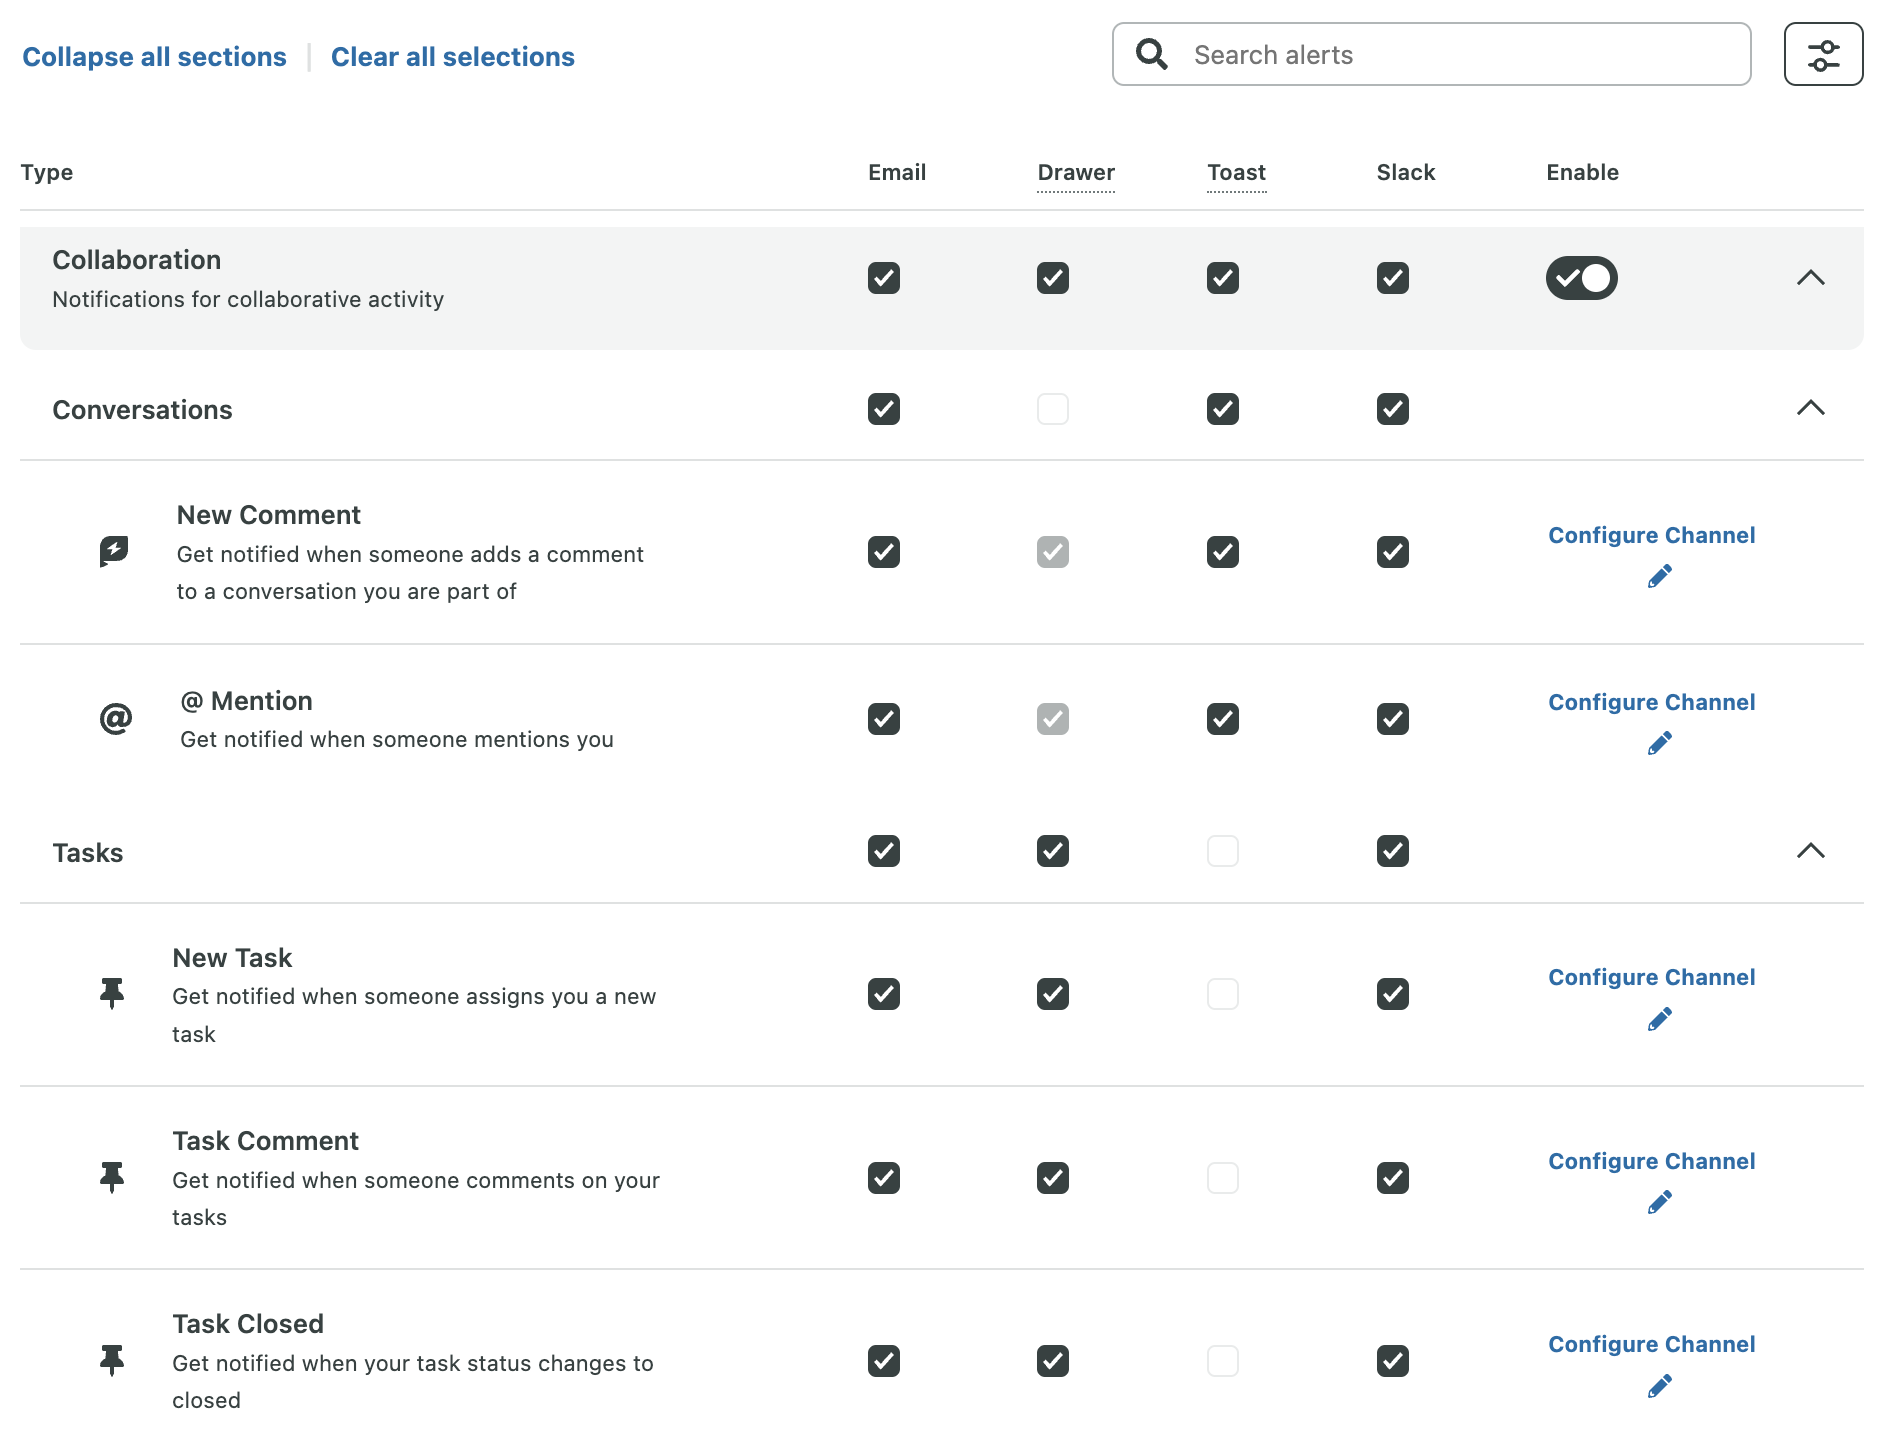
Task: Click the Toast column header
Action: pyautogui.click(x=1236, y=172)
